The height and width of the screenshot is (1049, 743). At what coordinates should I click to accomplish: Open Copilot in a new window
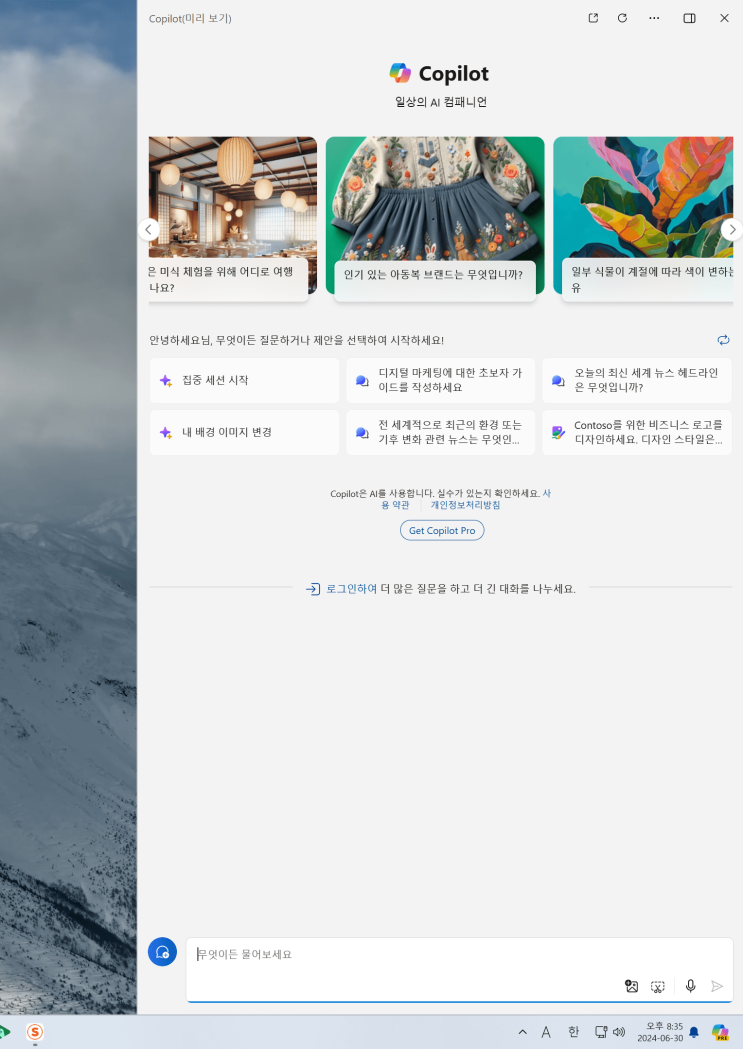(x=593, y=18)
